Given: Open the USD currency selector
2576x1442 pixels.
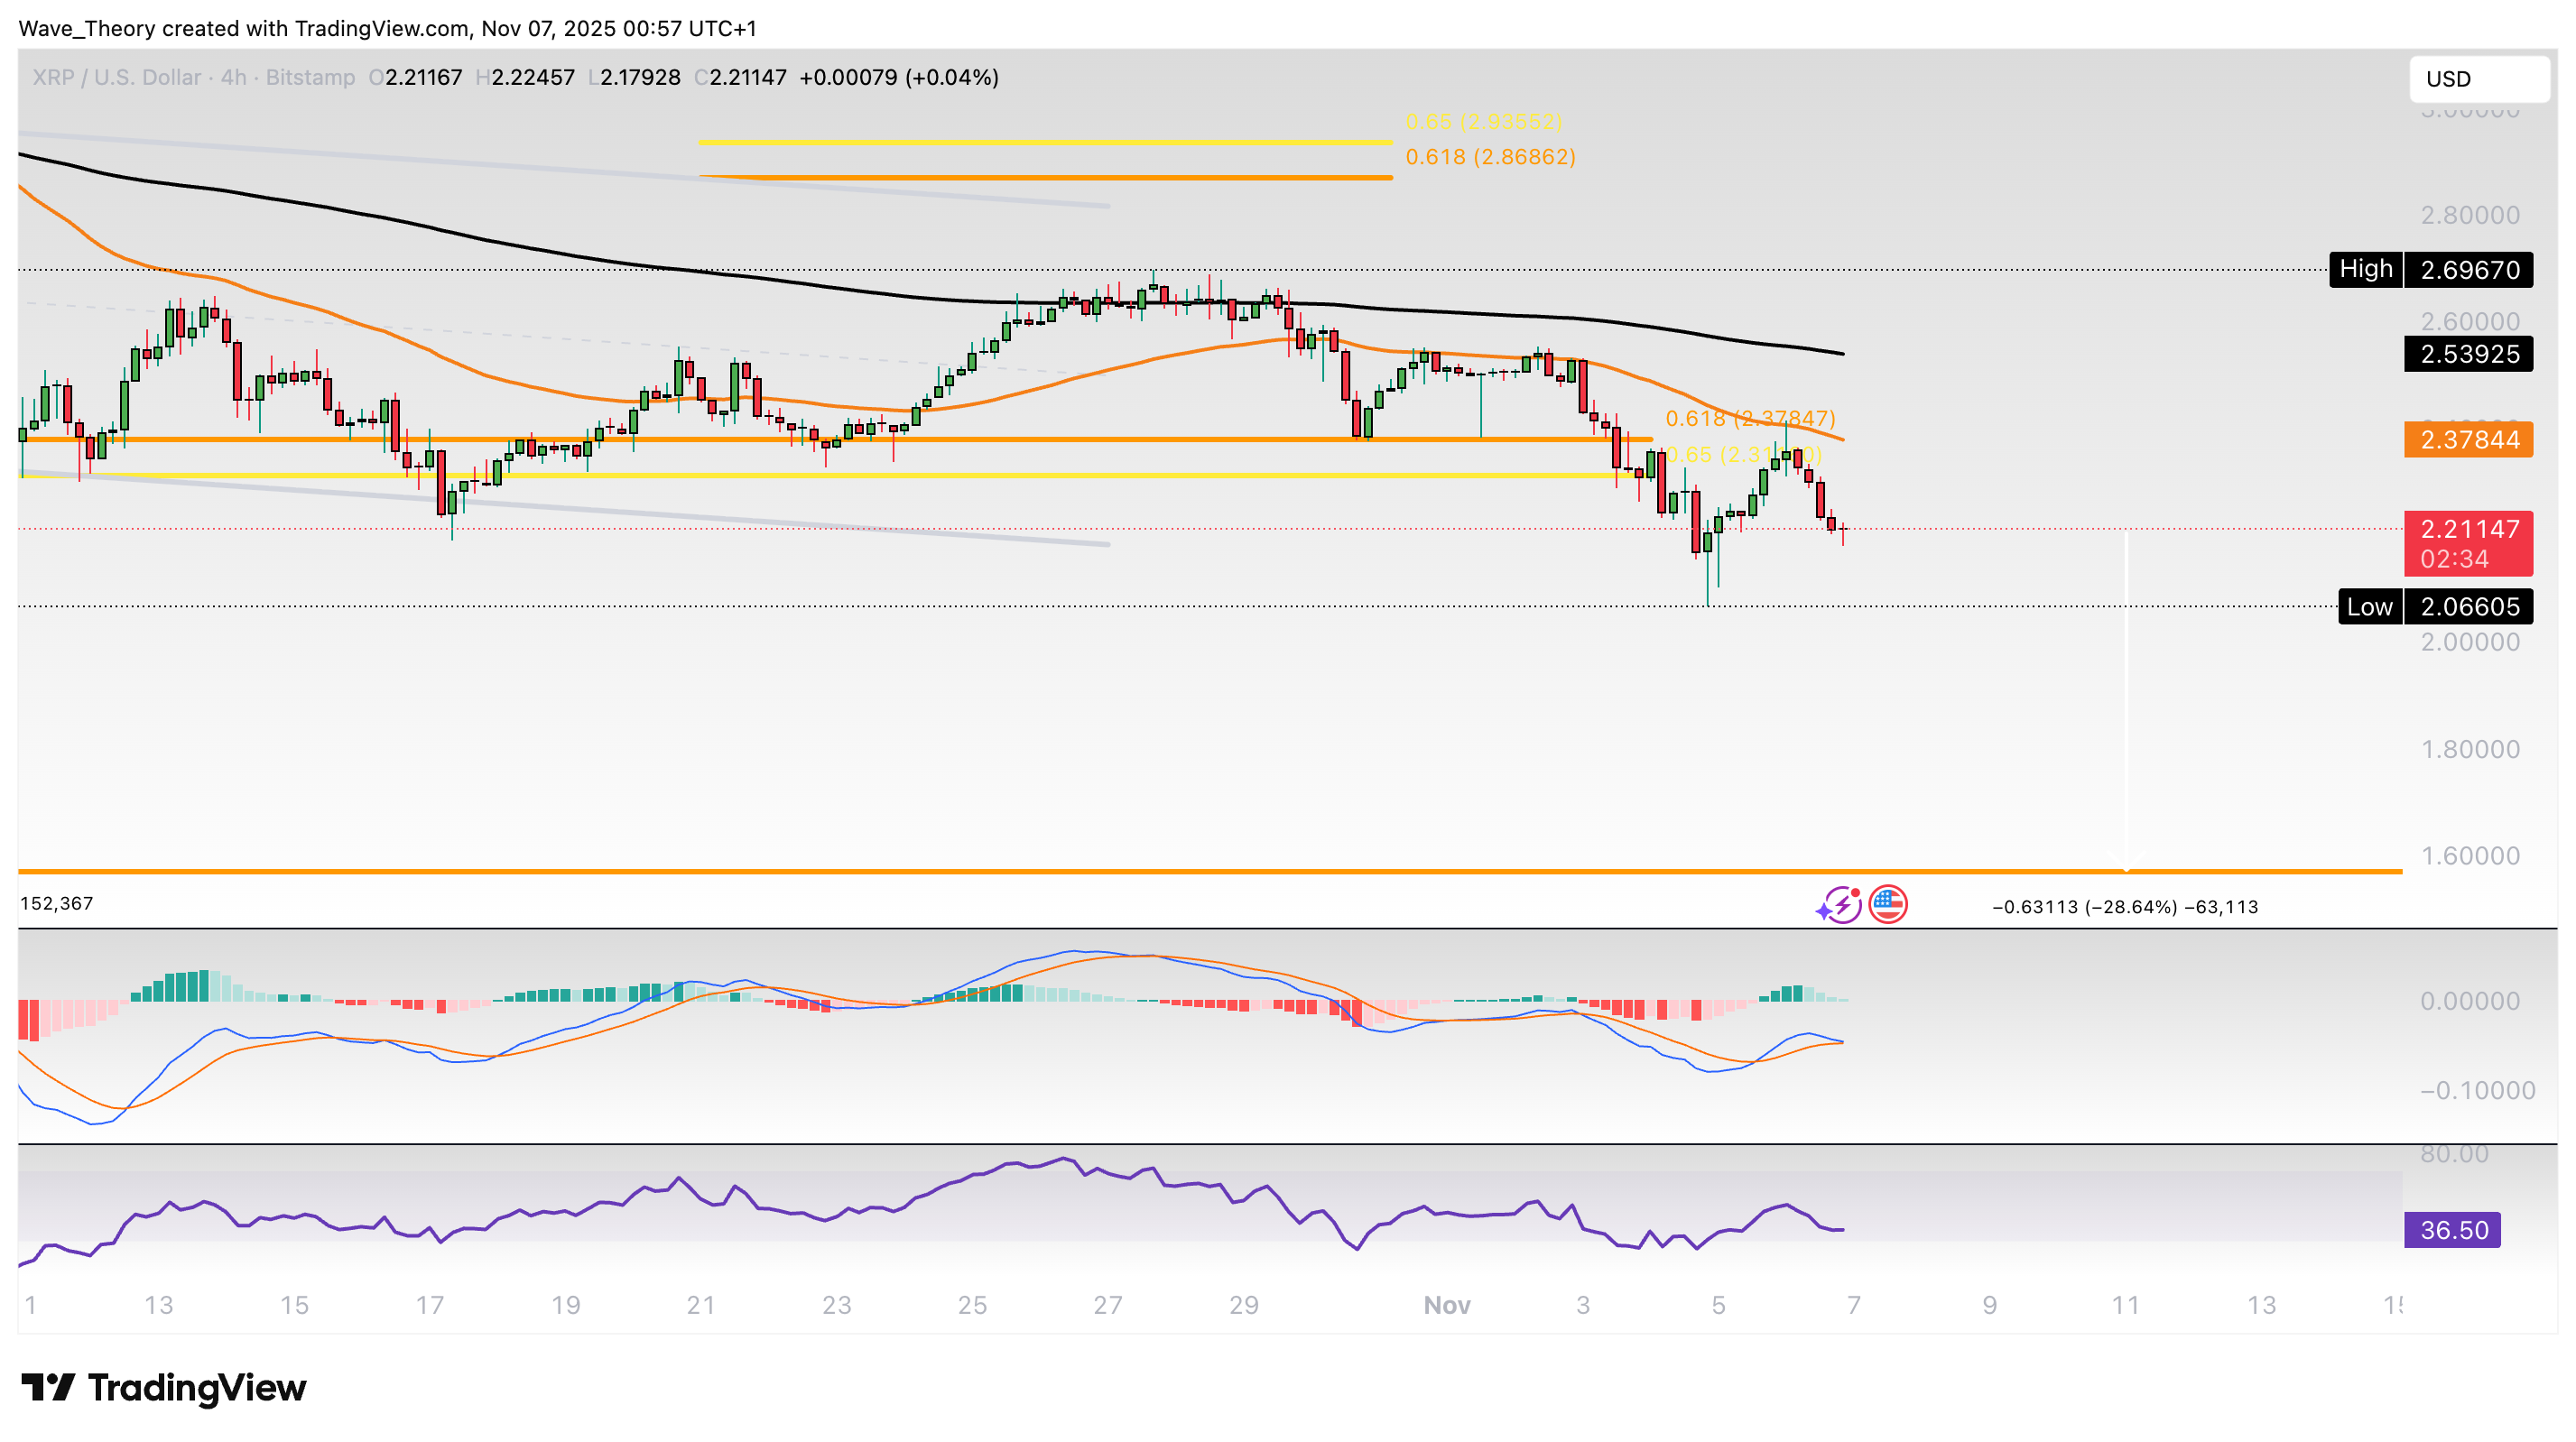Looking at the screenshot, I should 2477,79.
